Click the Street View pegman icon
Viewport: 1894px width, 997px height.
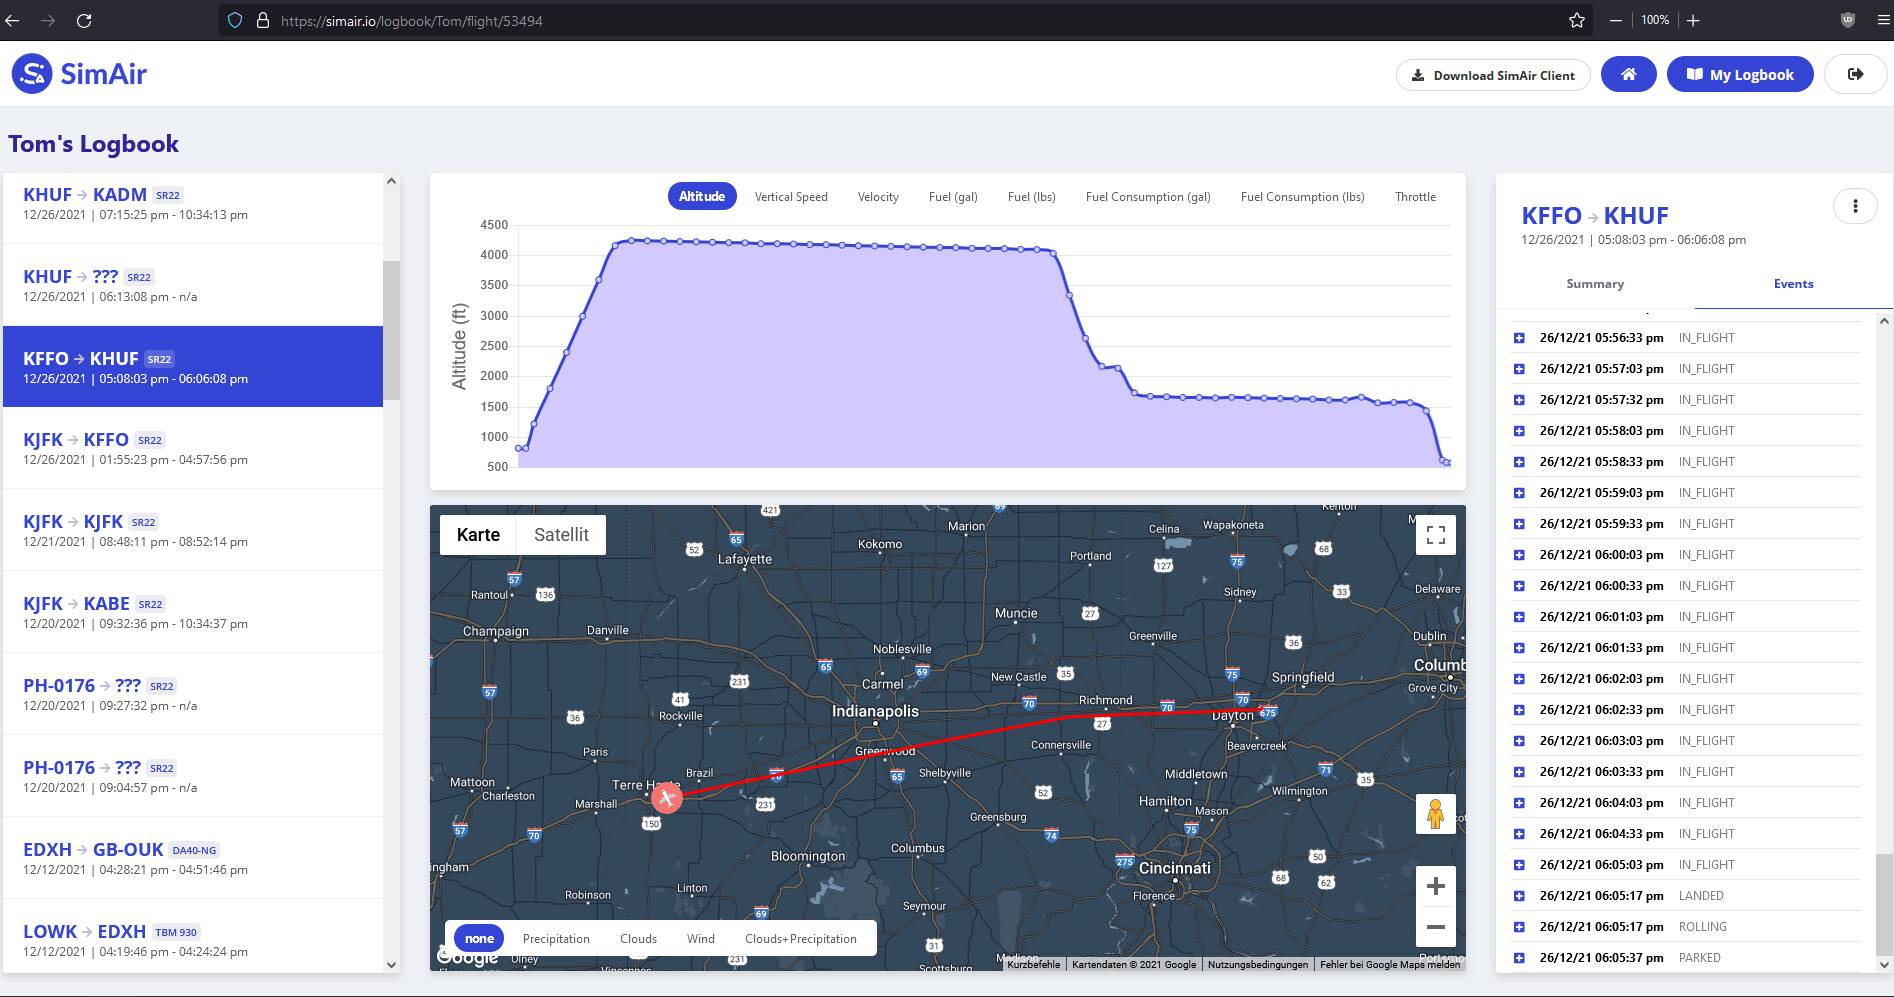pos(1435,814)
